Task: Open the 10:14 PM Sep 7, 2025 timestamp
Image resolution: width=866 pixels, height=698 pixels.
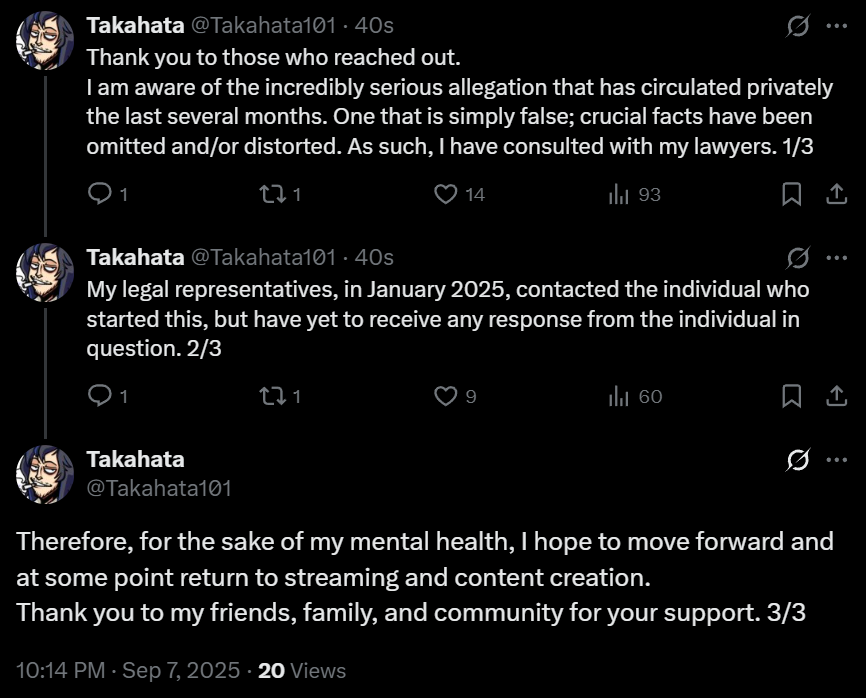Action: pos(128,670)
